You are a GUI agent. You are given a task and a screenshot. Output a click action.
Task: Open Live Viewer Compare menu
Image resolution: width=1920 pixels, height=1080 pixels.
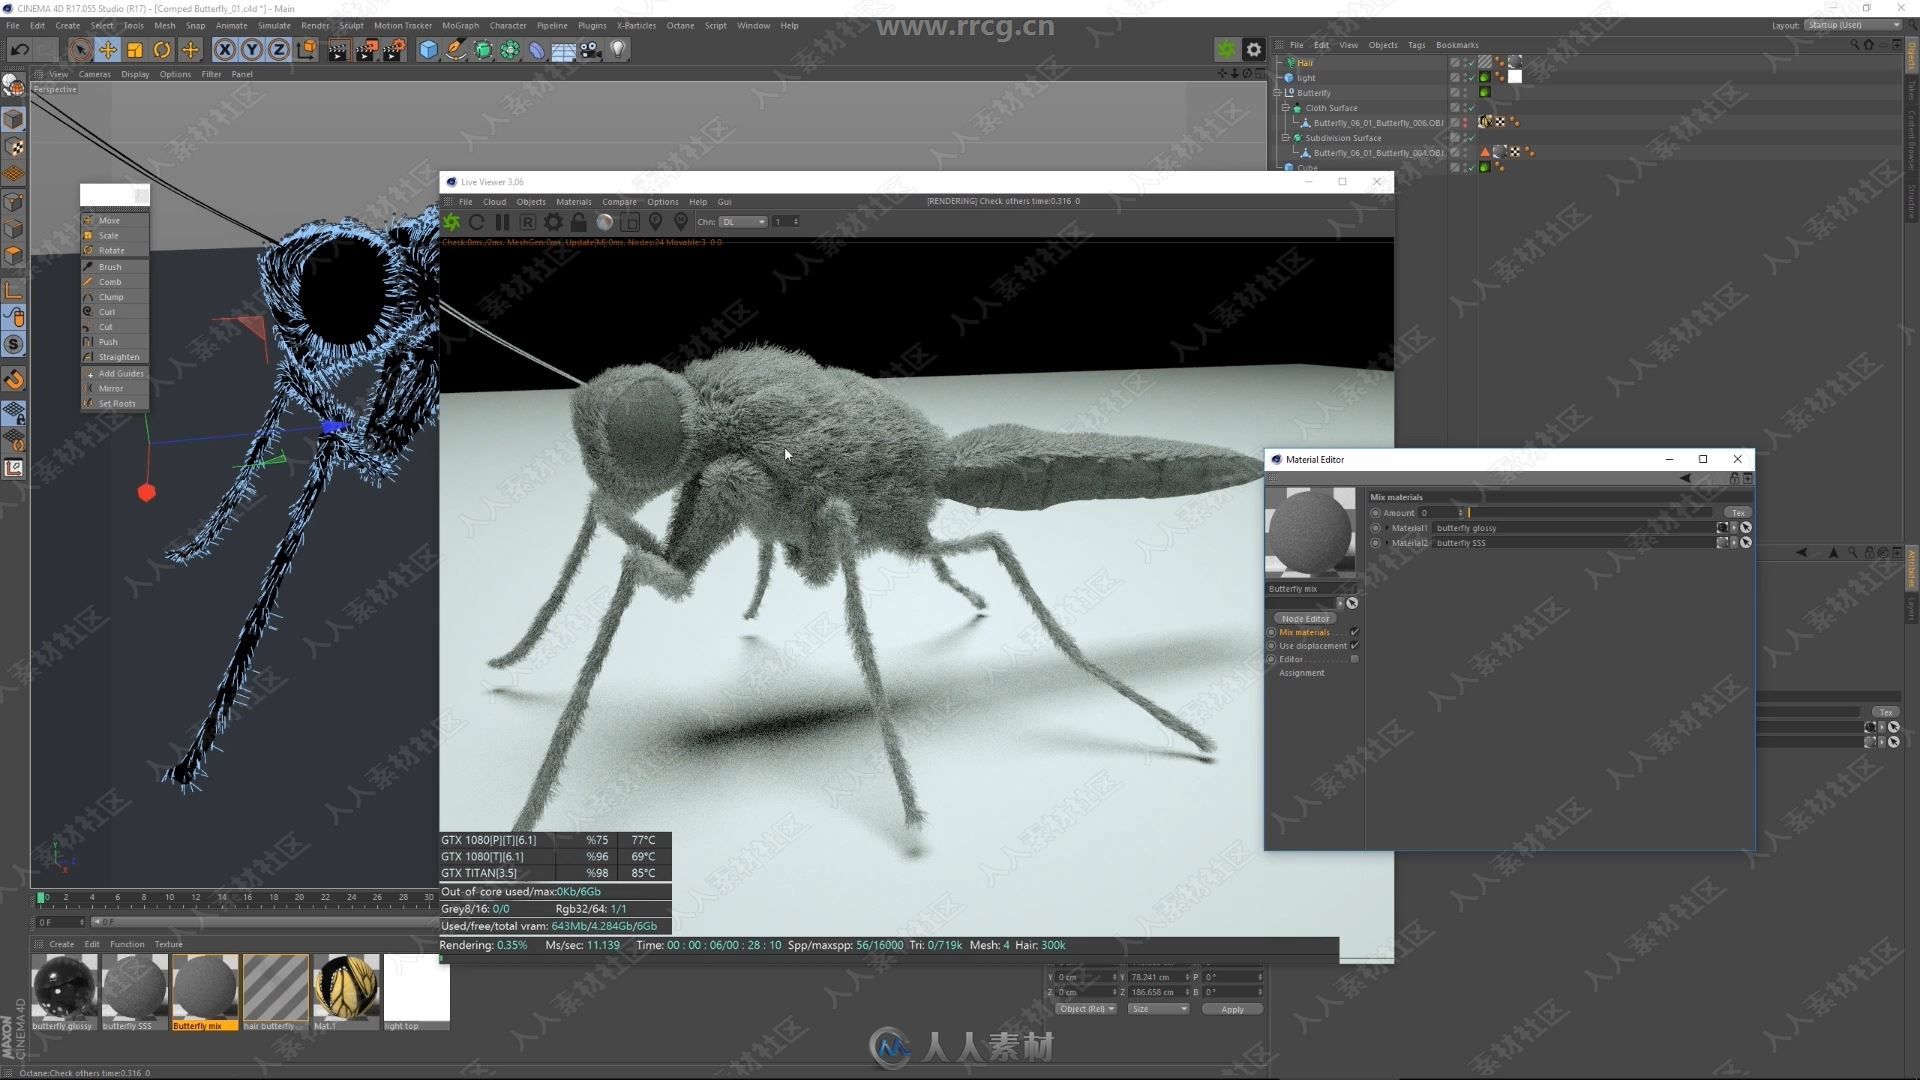619,202
